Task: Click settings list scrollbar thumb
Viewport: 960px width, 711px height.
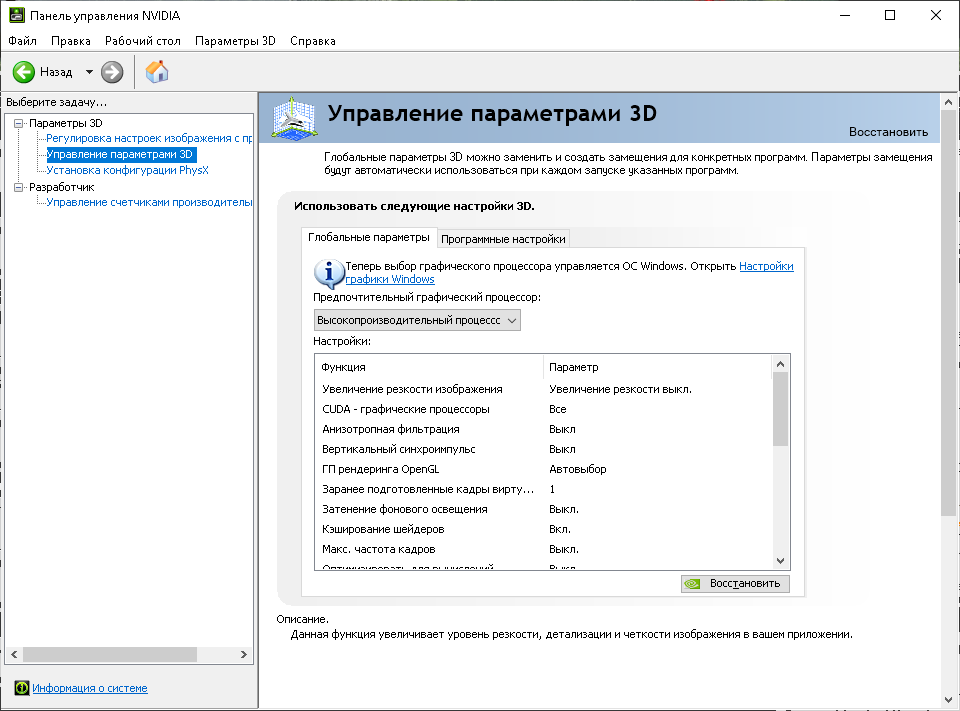Action: (x=780, y=409)
